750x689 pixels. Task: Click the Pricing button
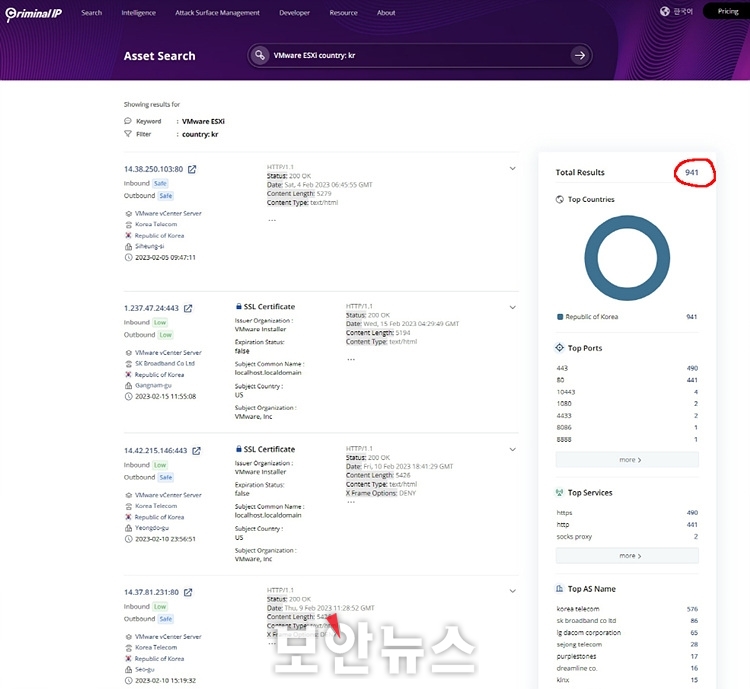coord(727,12)
